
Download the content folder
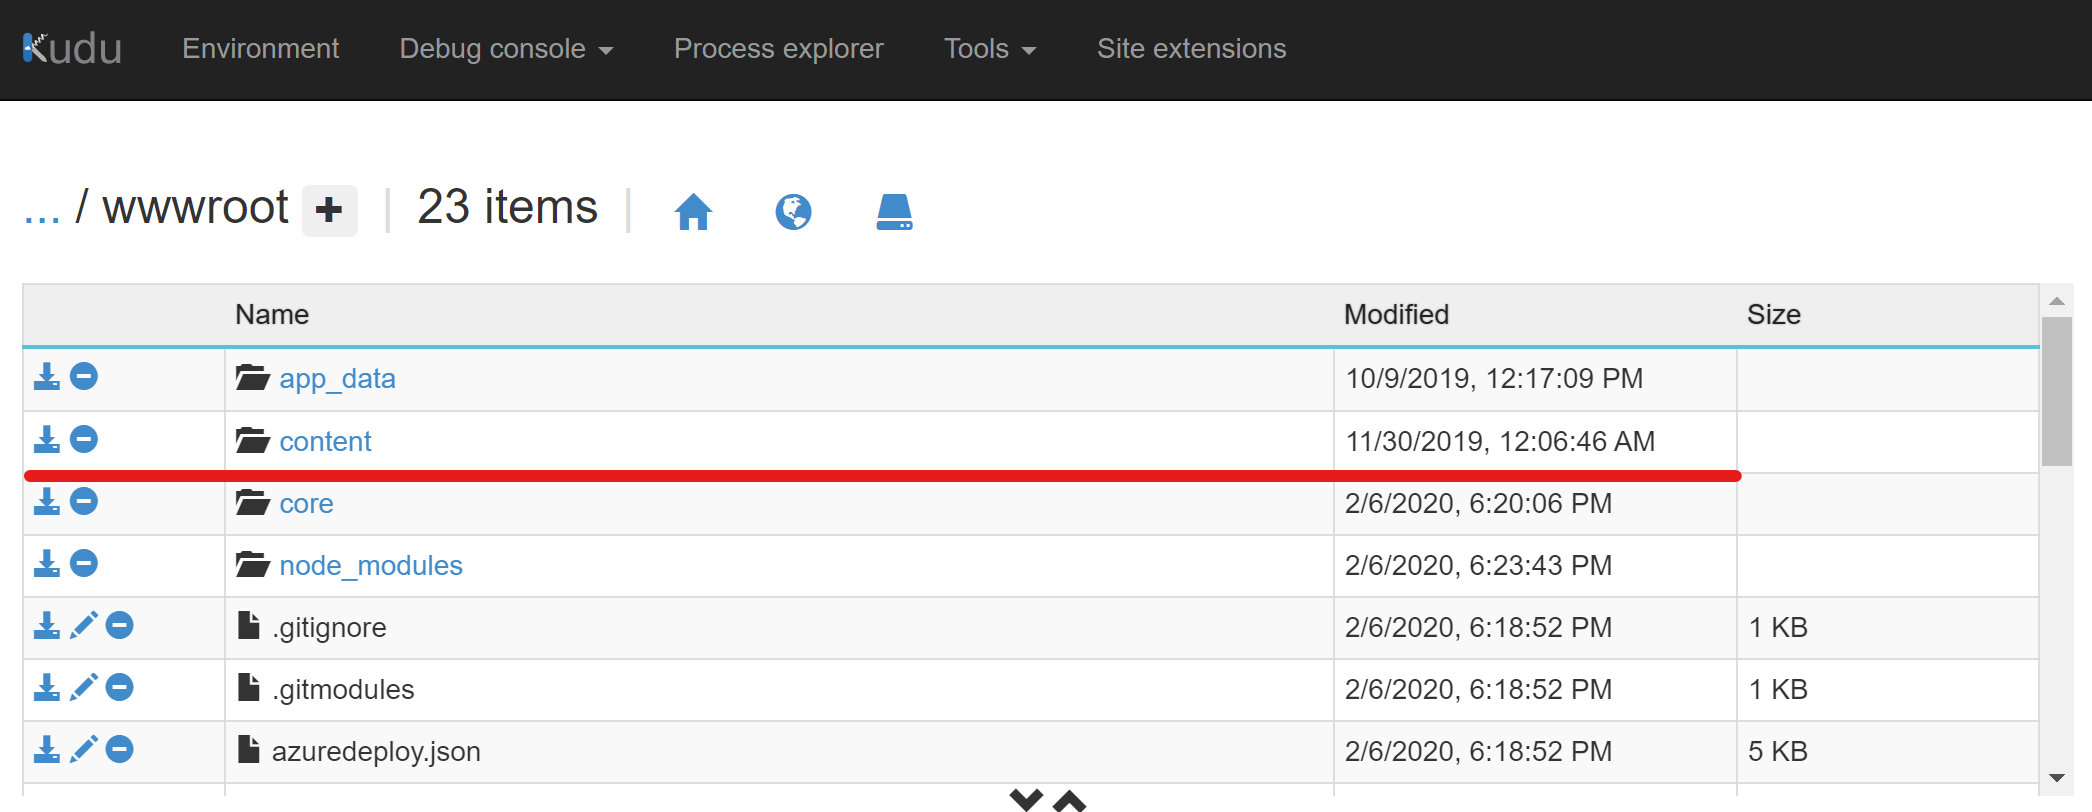coord(47,440)
